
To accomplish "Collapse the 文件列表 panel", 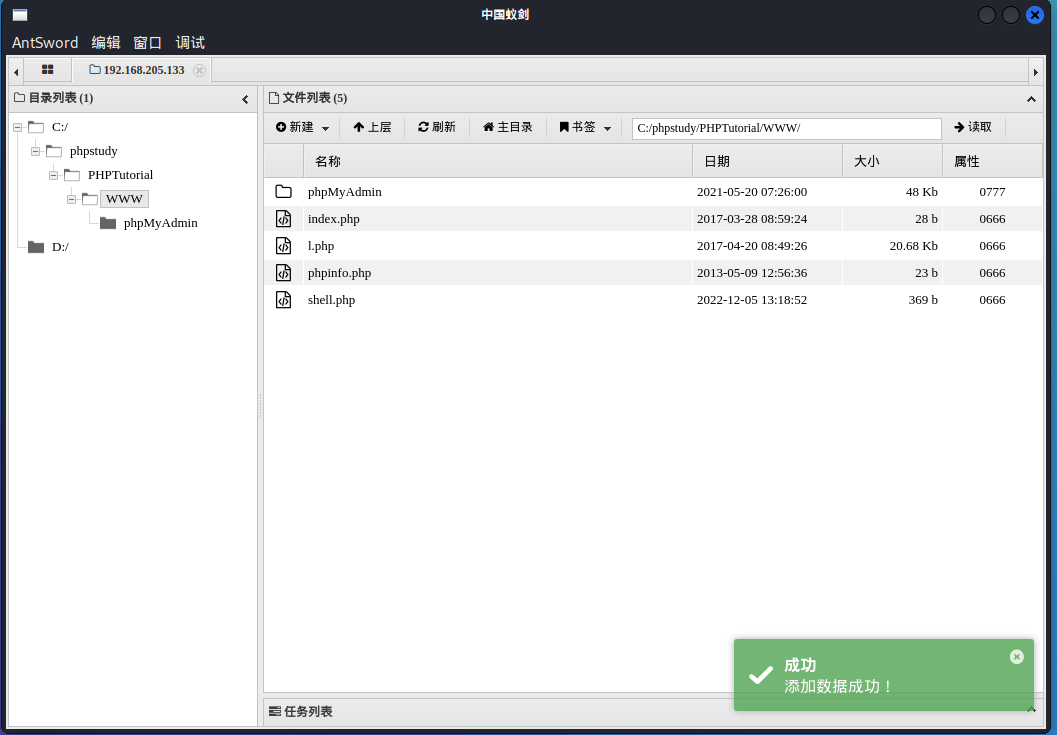I will pyautogui.click(x=1031, y=99).
